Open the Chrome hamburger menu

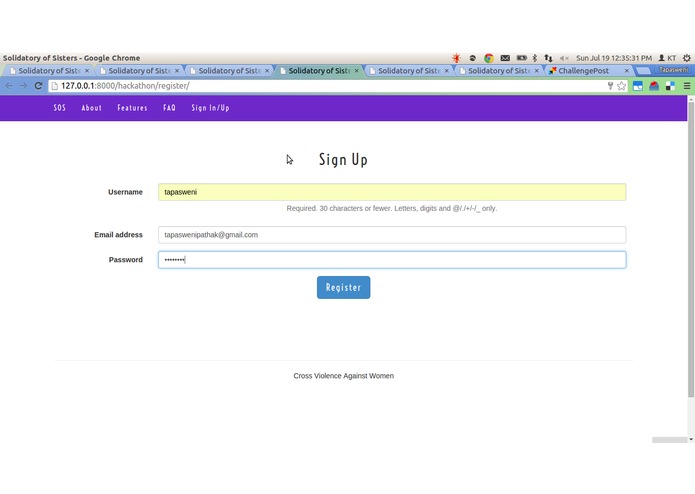pyautogui.click(x=687, y=86)
